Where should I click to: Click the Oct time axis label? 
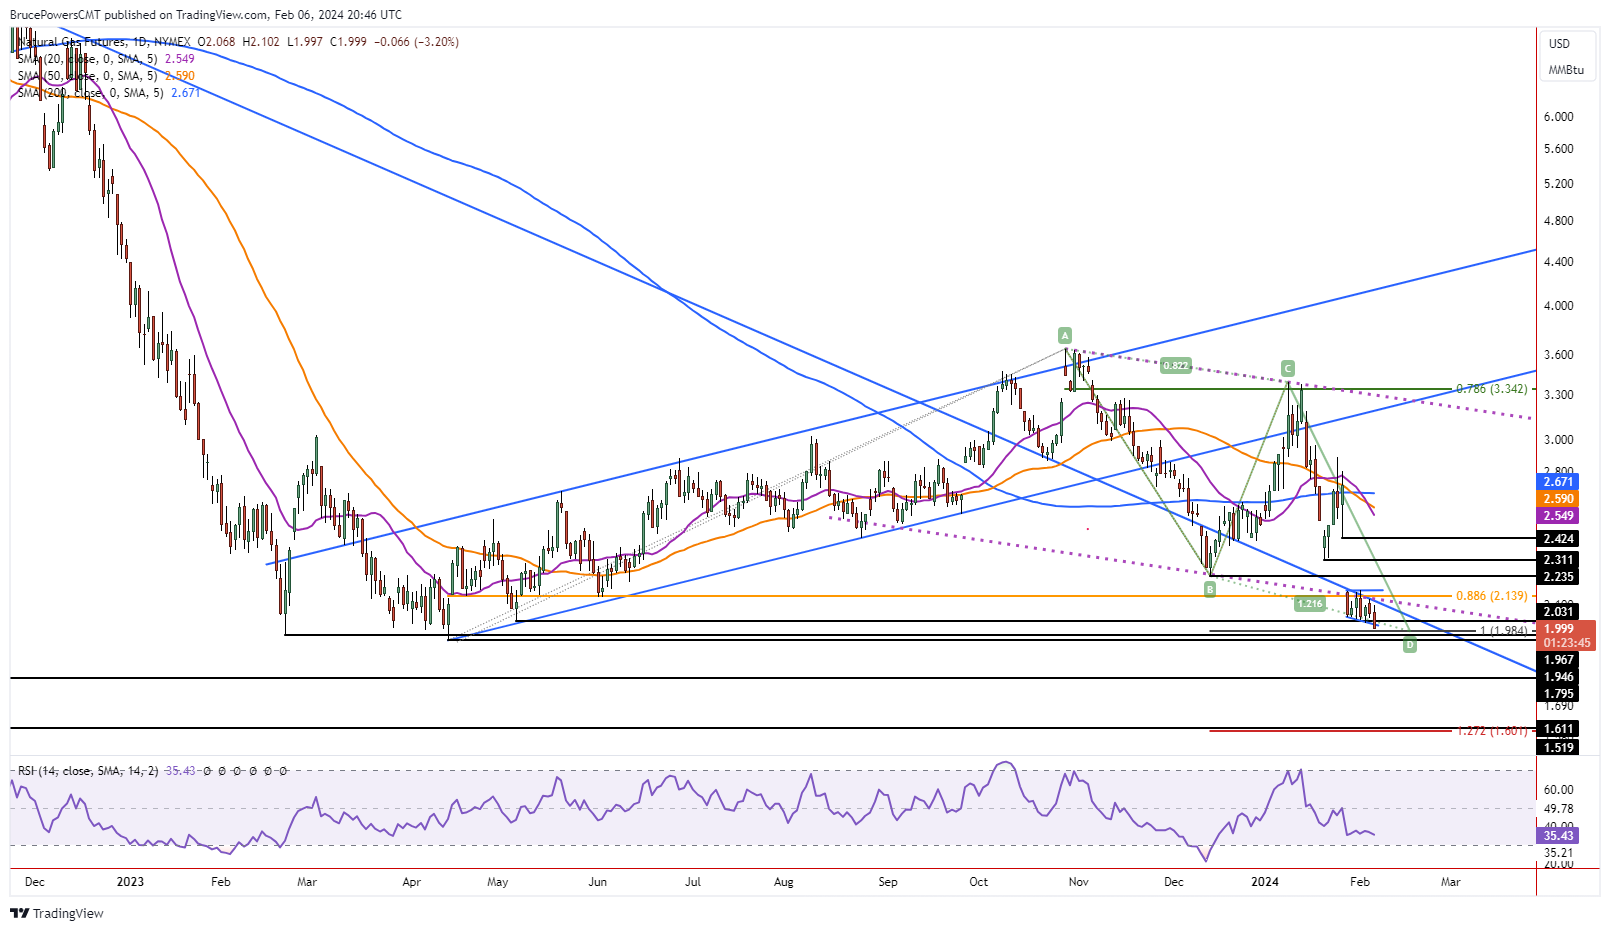[979, 882]
